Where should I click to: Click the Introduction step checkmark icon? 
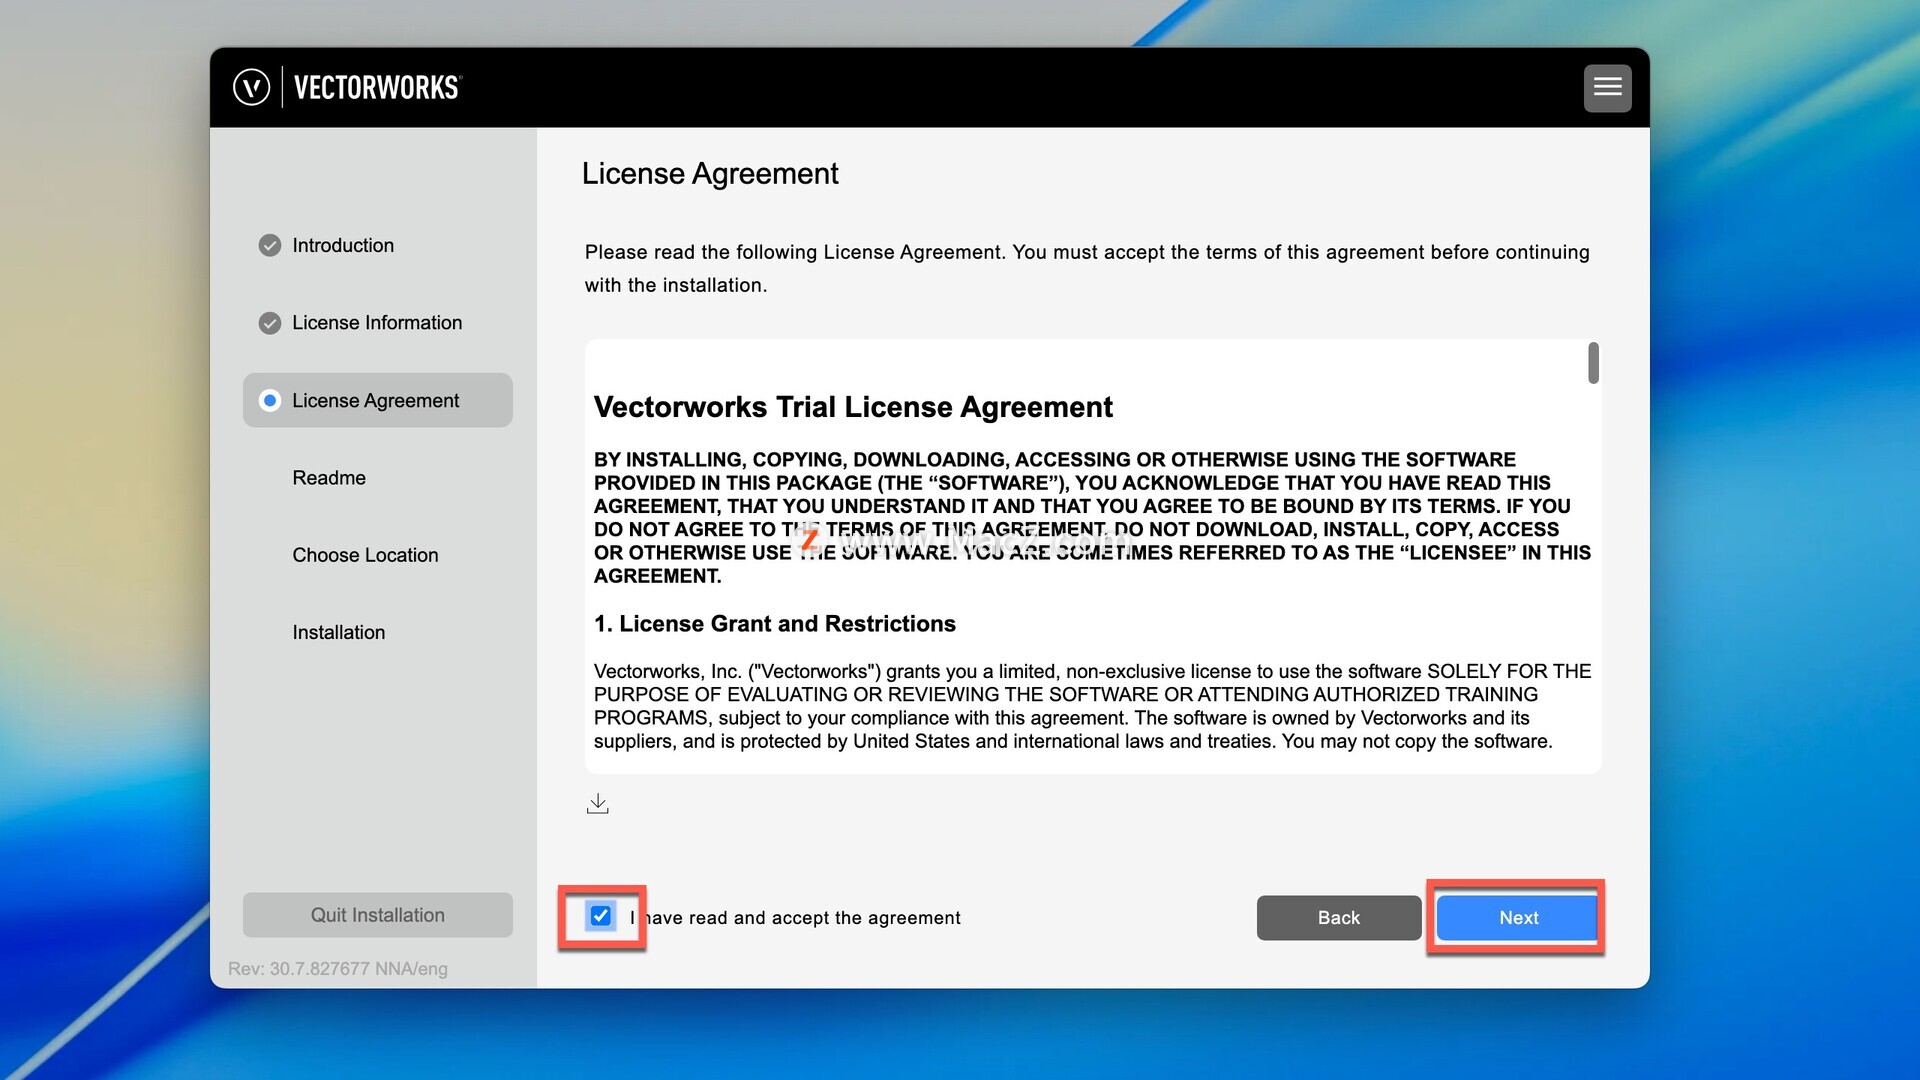click(x=269, y=246)
